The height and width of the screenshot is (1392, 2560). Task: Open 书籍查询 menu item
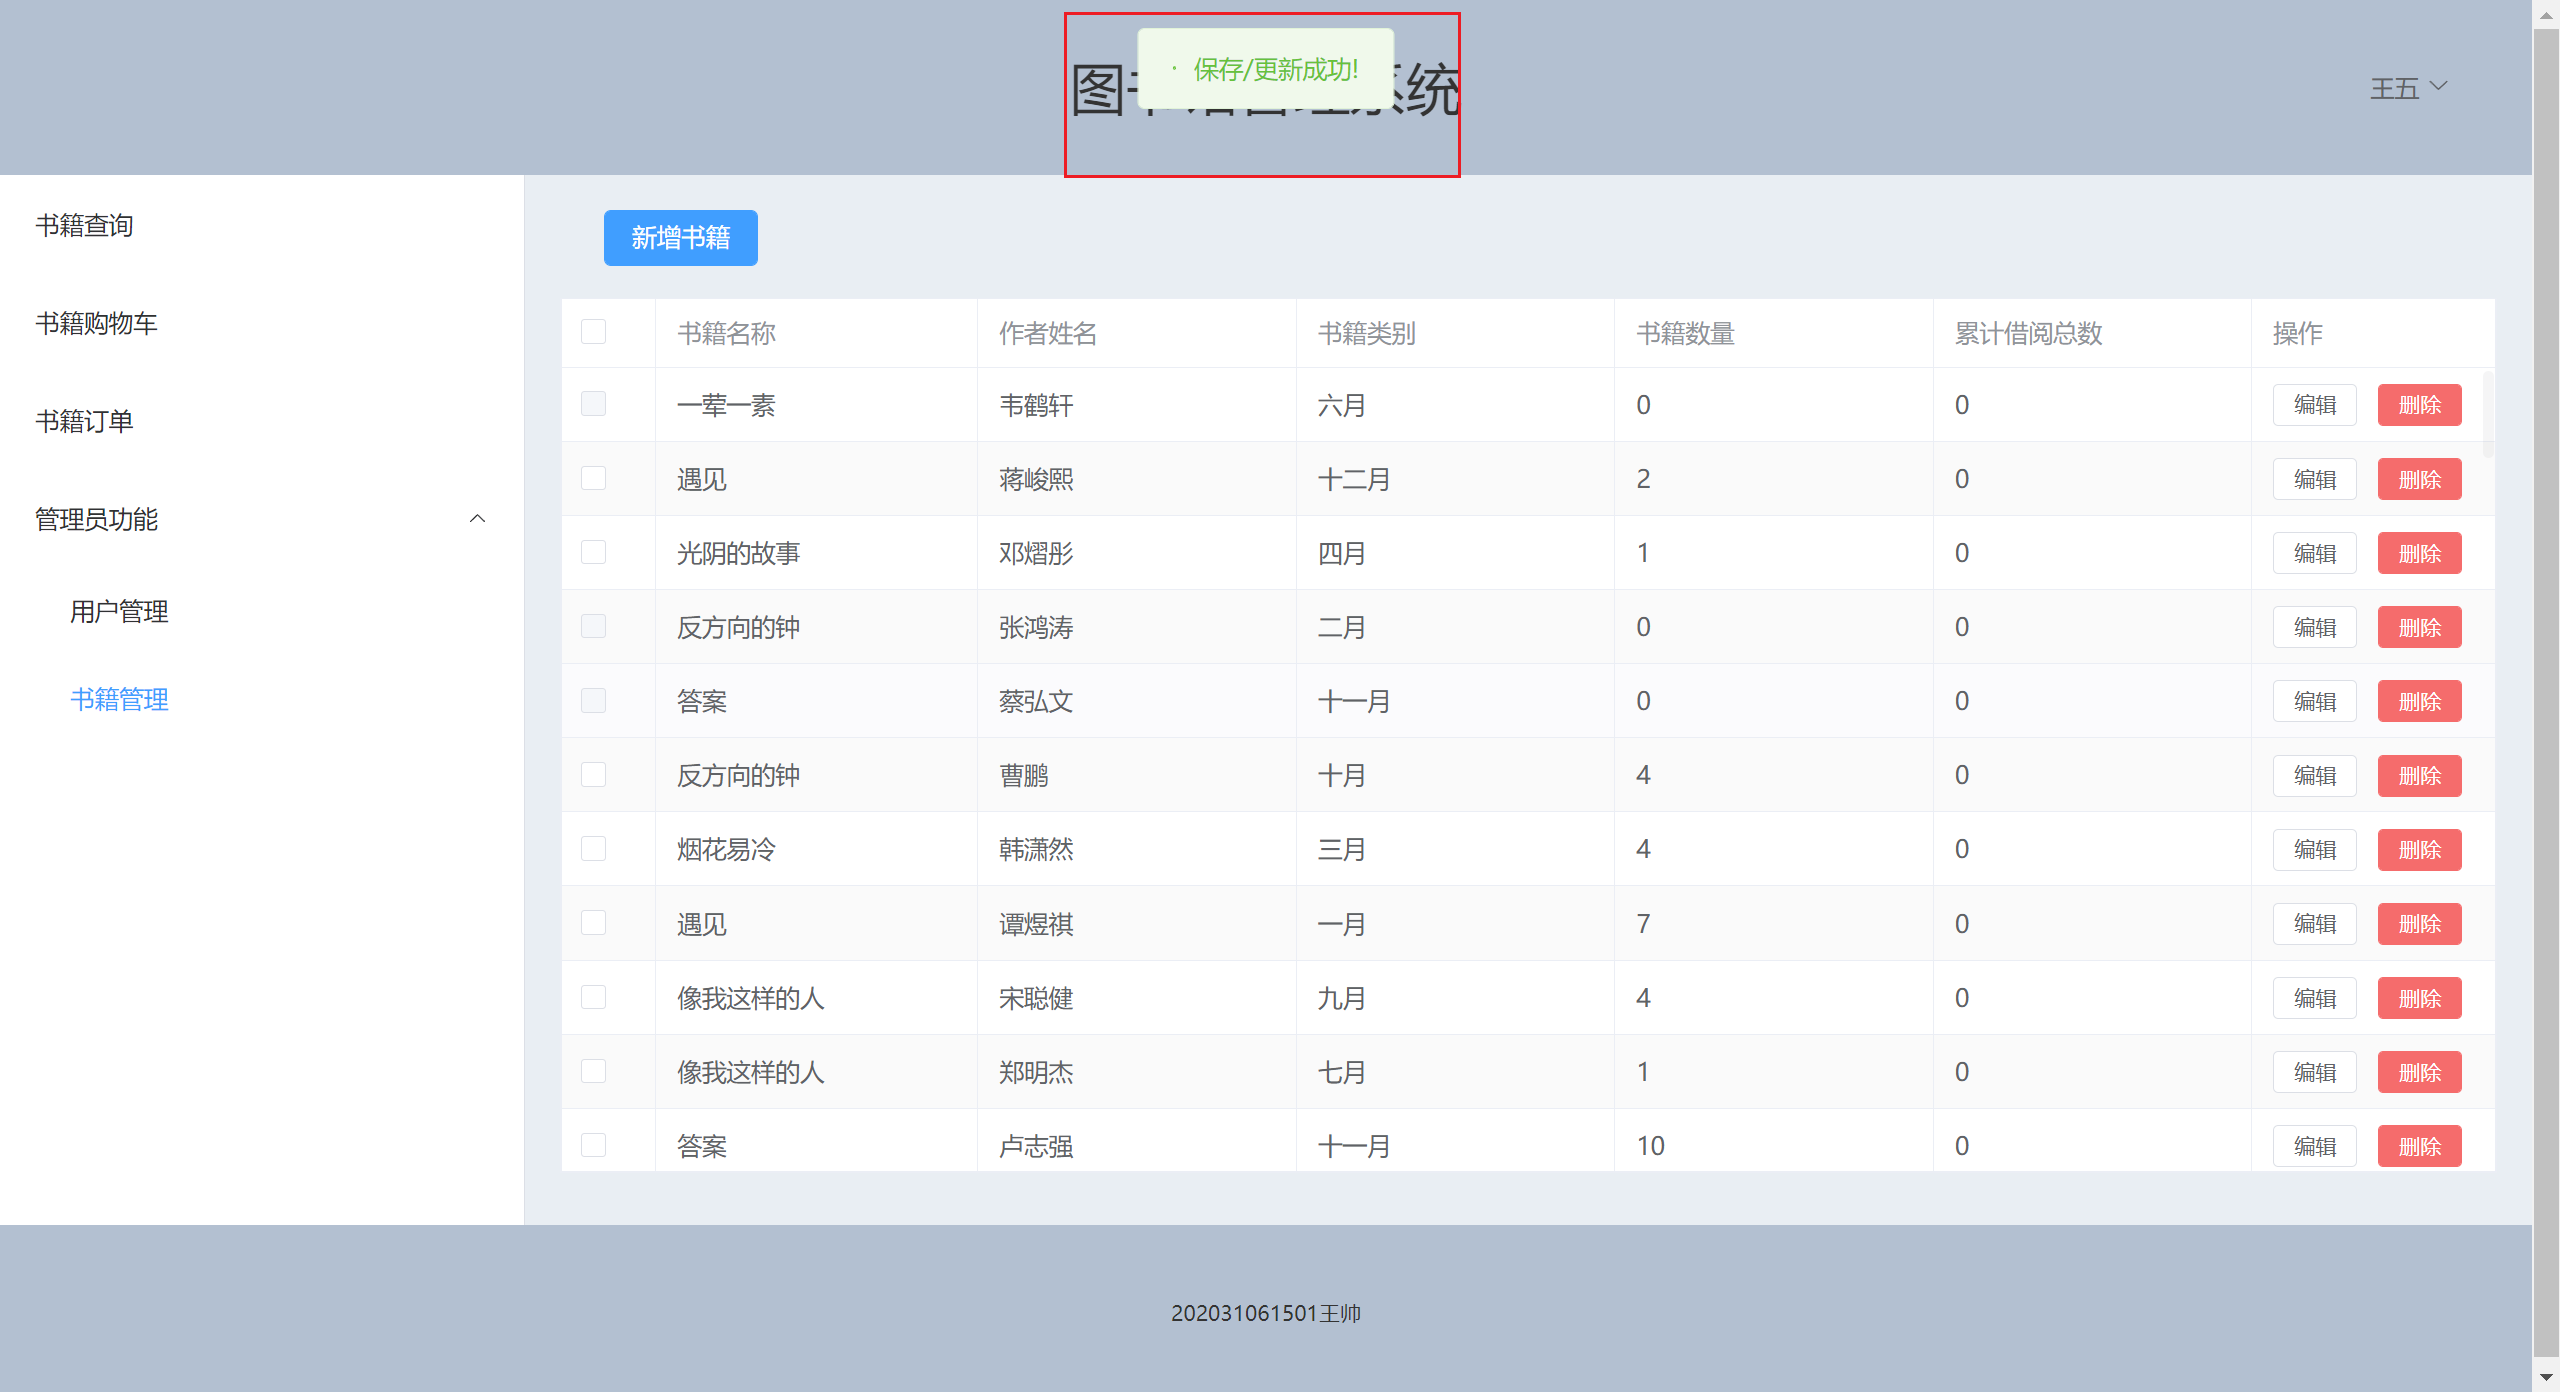tap(85, 226)
